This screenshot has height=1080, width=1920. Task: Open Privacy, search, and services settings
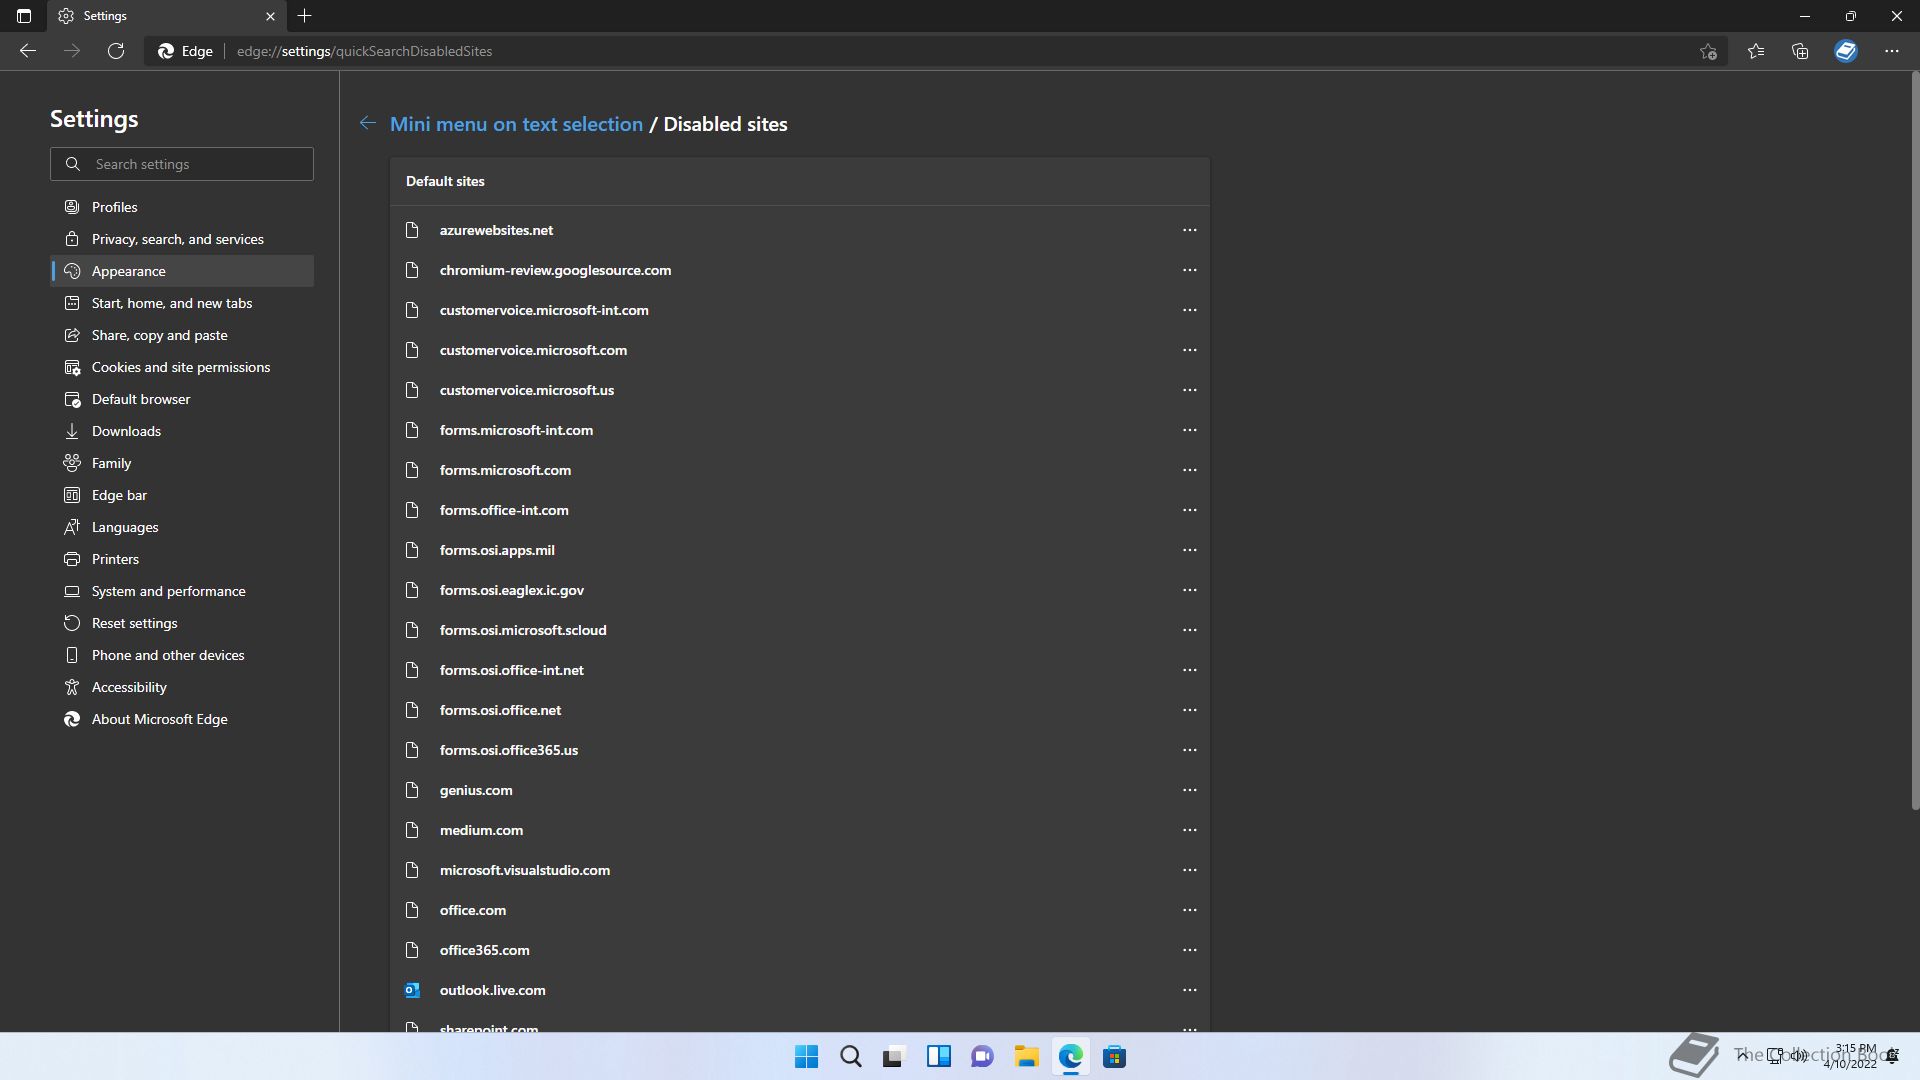pos(182,239)
